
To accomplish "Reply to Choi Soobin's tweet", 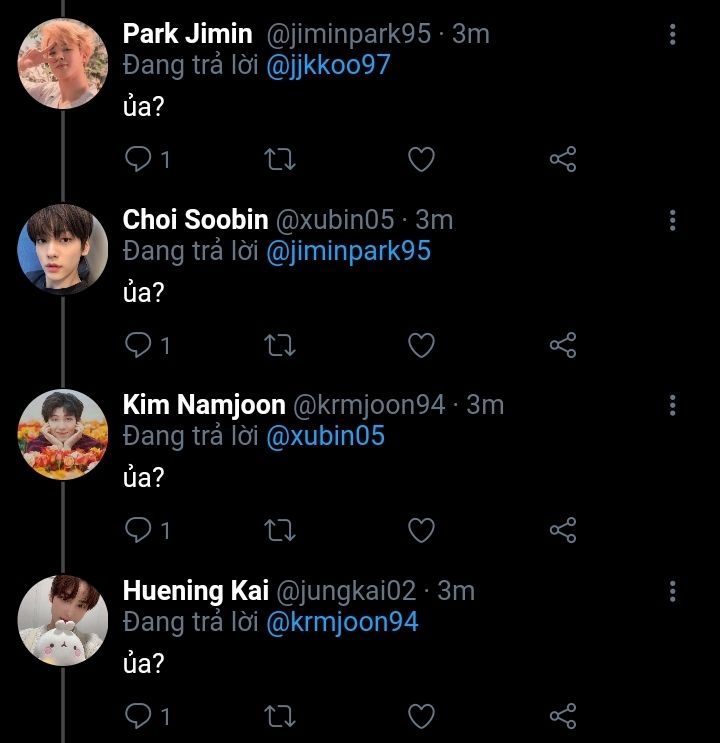I will point(138,345).
